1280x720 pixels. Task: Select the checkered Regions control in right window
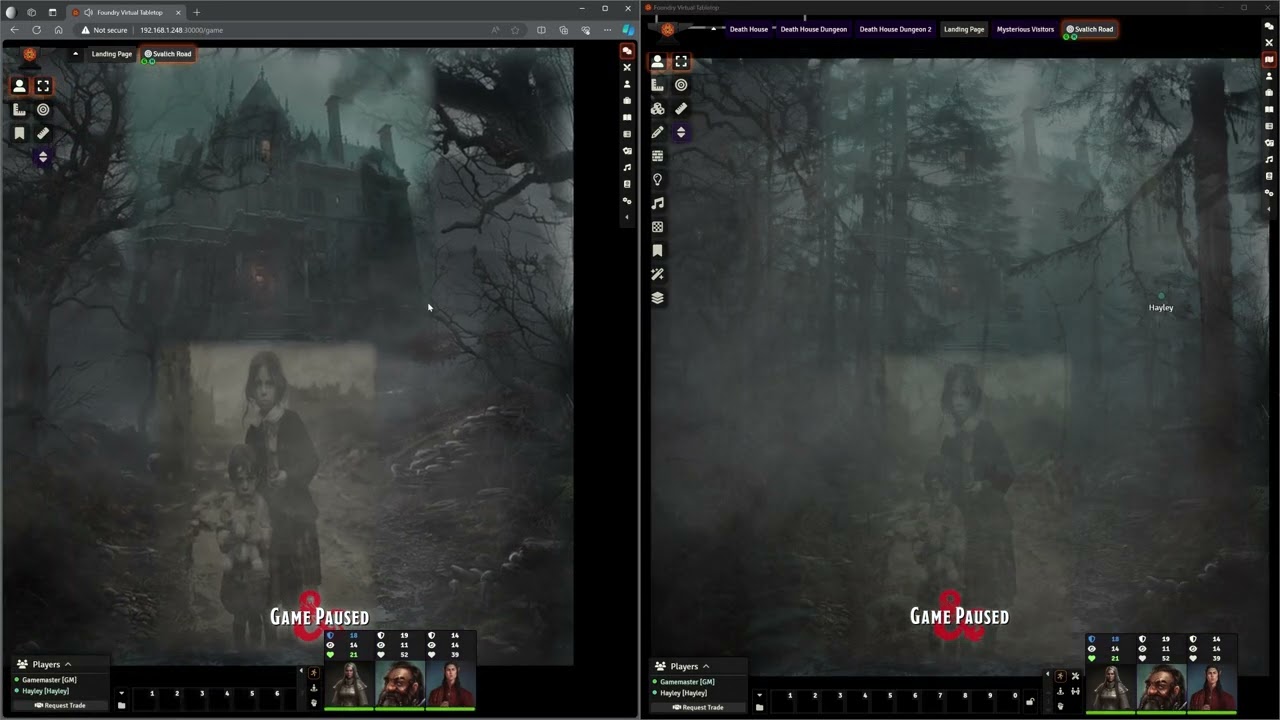[x=657, y=227]
